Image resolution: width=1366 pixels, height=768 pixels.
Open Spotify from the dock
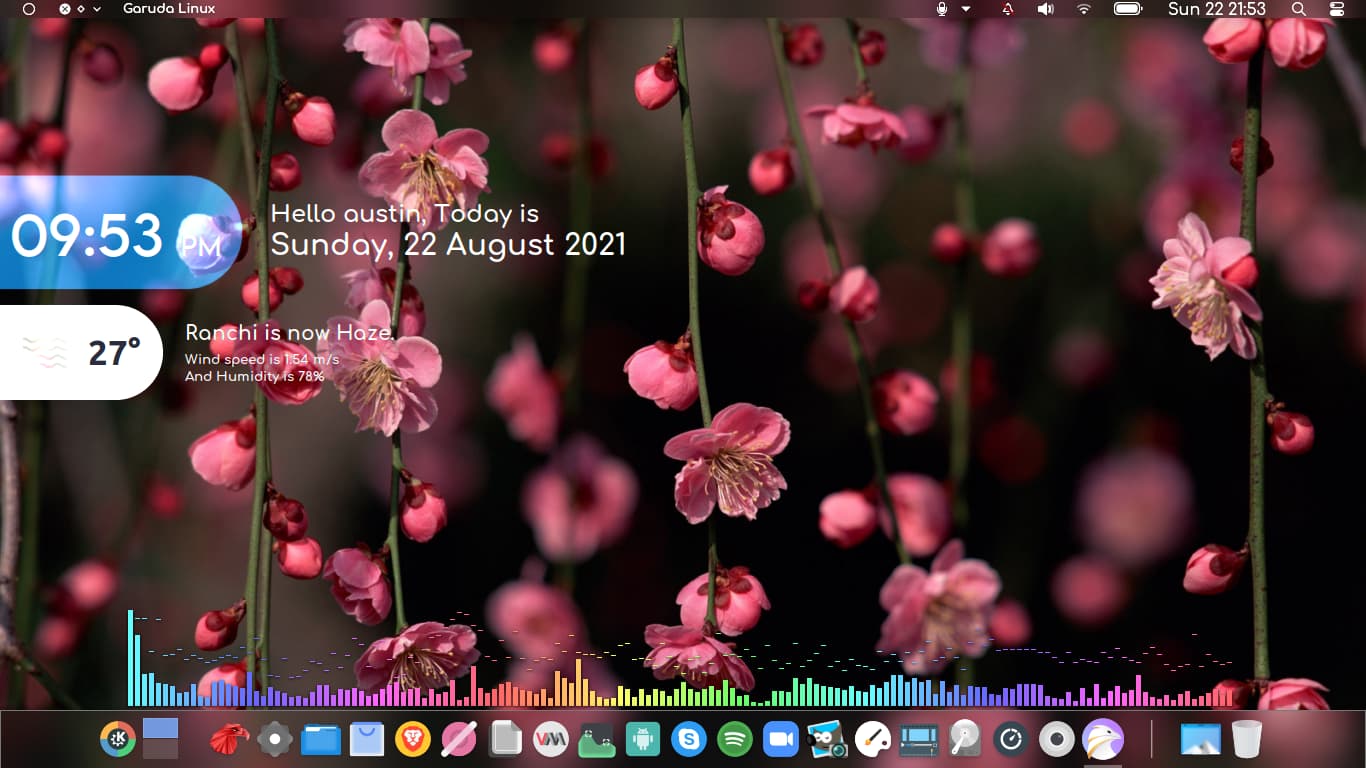tap(735, 740)
